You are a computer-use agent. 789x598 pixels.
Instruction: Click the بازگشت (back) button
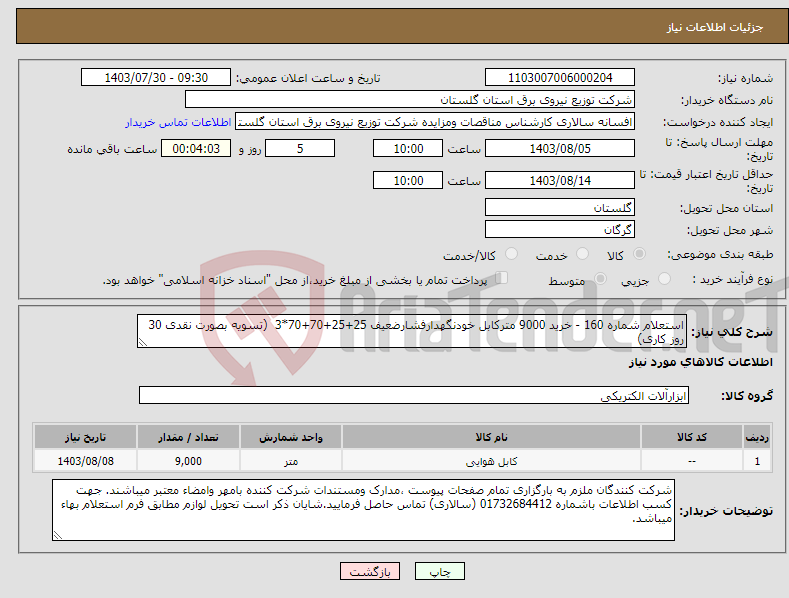[370, 571]
